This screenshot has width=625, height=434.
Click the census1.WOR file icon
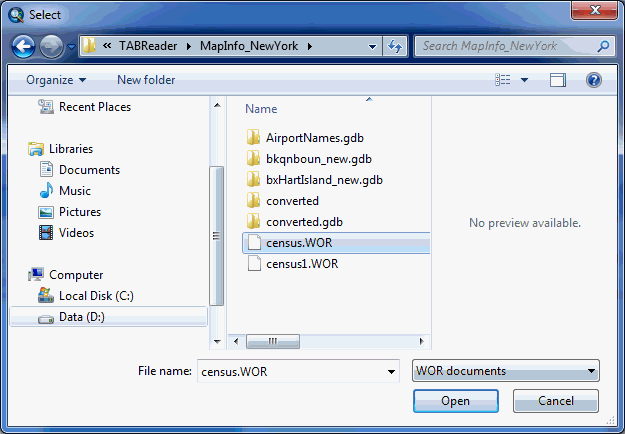click(x=254, y=263)
